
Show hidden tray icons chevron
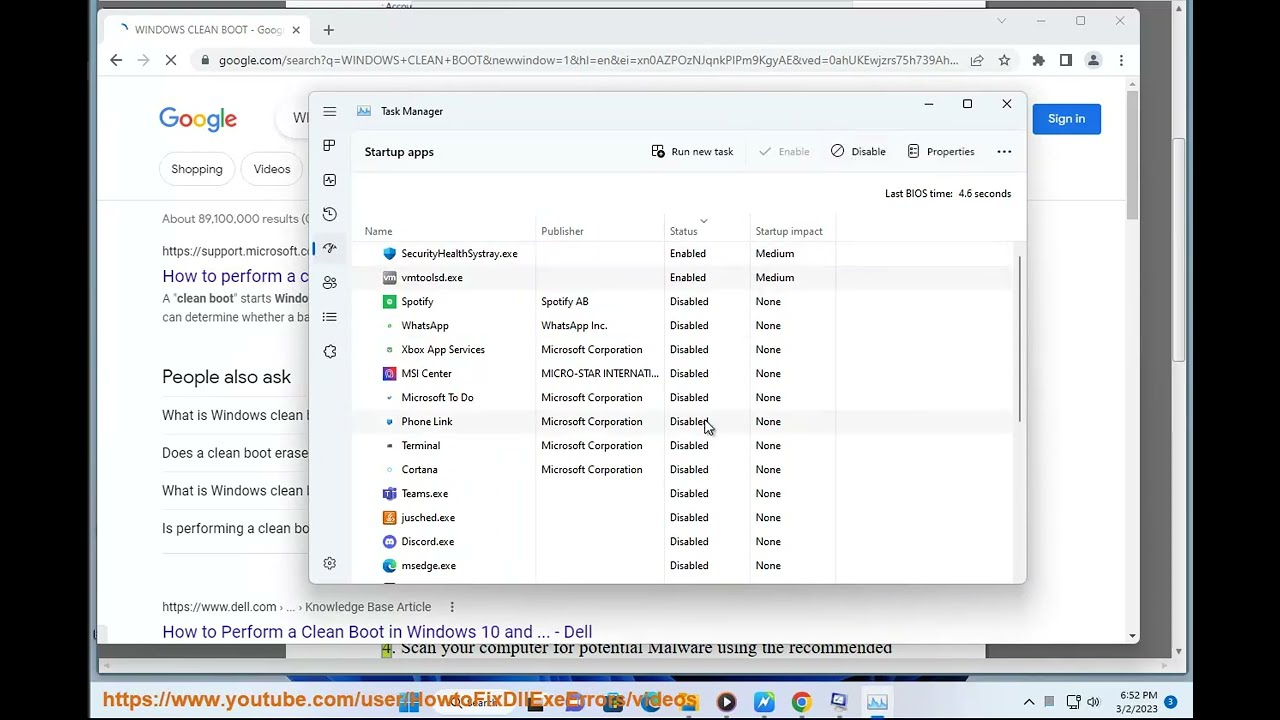coord(1029,702)
